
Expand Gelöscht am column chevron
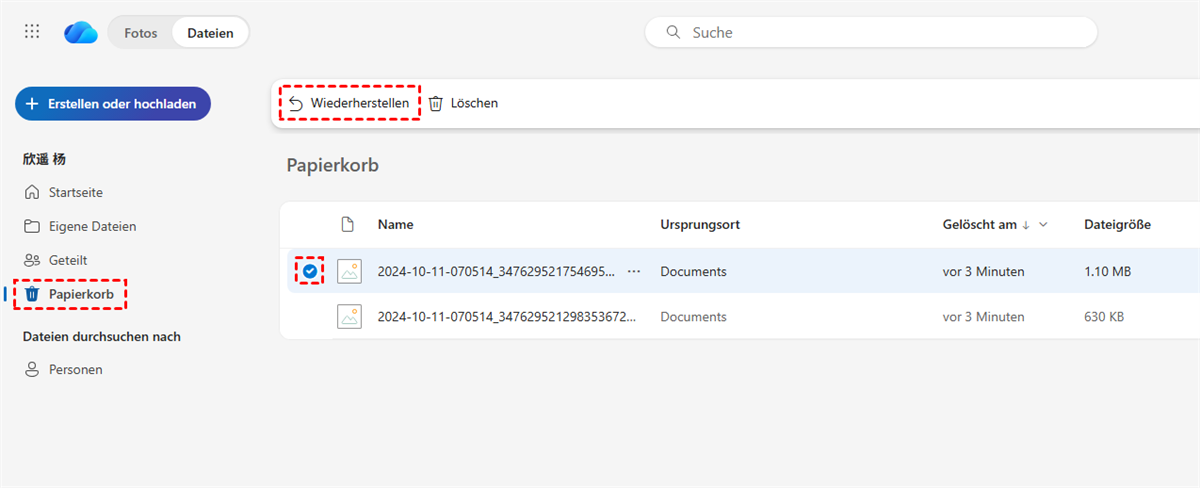click(x=1044, y=225)
